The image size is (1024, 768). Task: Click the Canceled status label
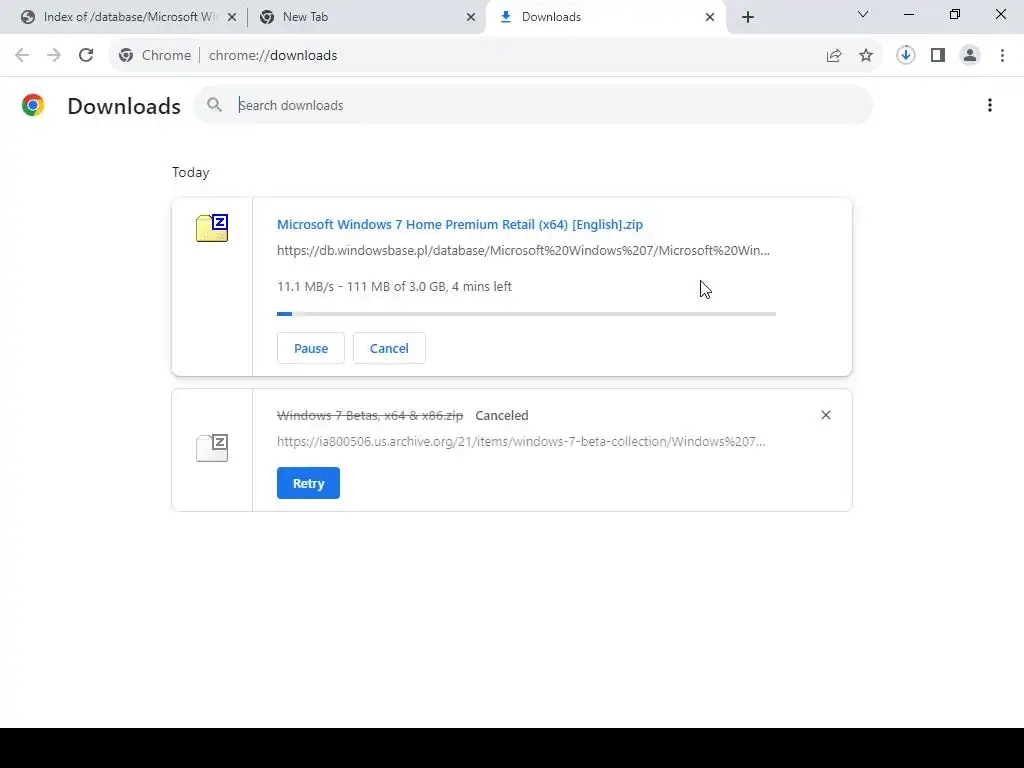click(x=502, y=415)
